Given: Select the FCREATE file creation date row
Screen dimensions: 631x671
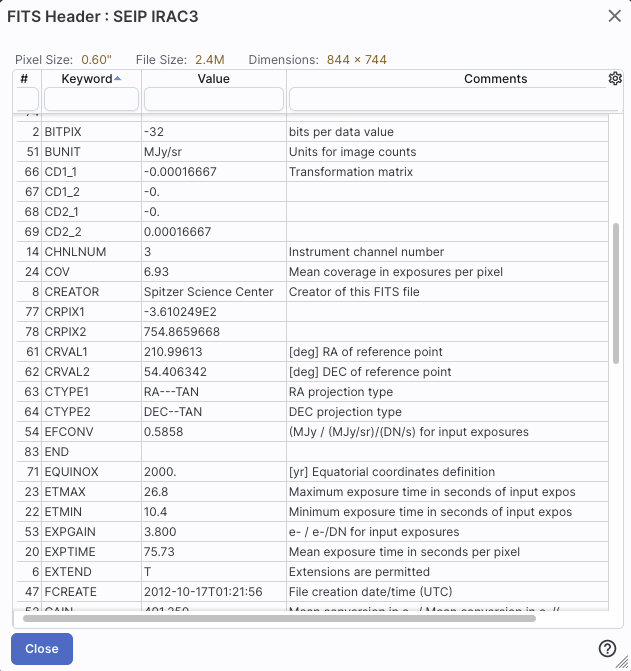Looking at the screenshot, I should [300, 592].
